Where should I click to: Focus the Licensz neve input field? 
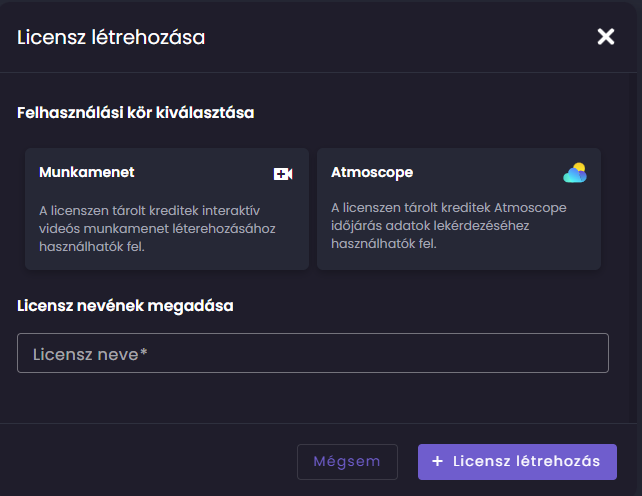(312, 353)
